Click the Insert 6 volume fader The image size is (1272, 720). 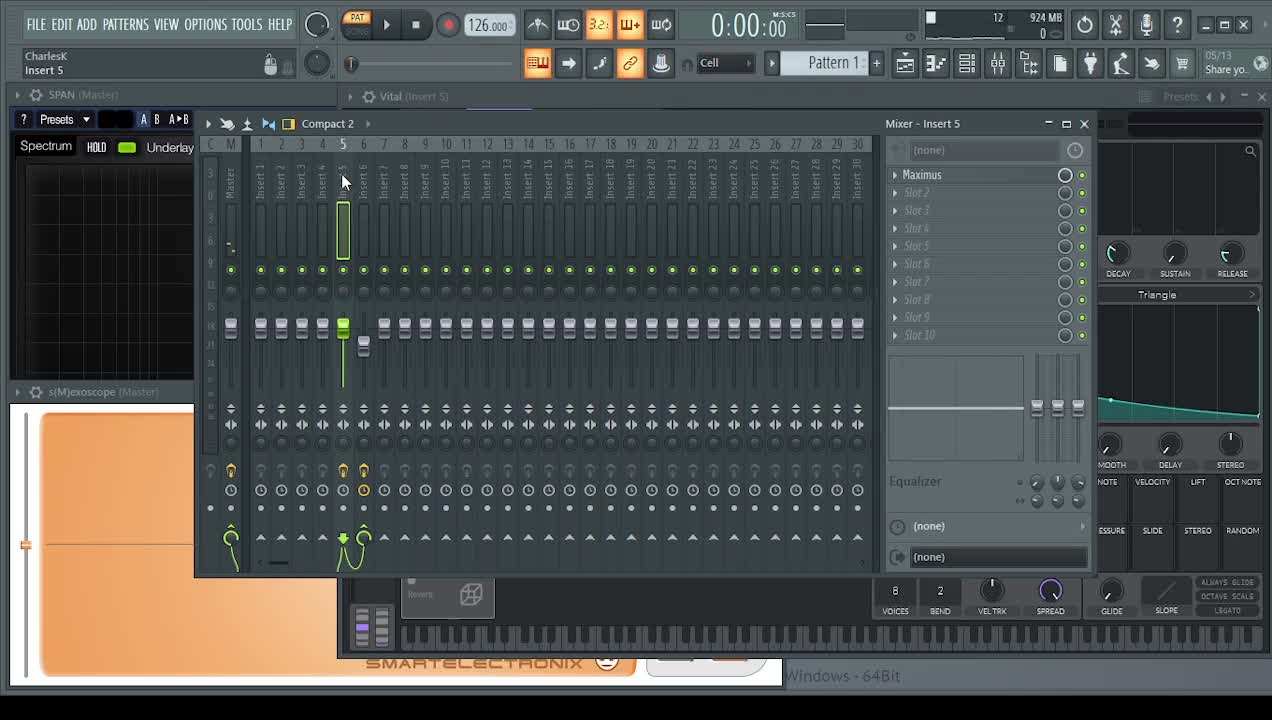pos(364,345)
